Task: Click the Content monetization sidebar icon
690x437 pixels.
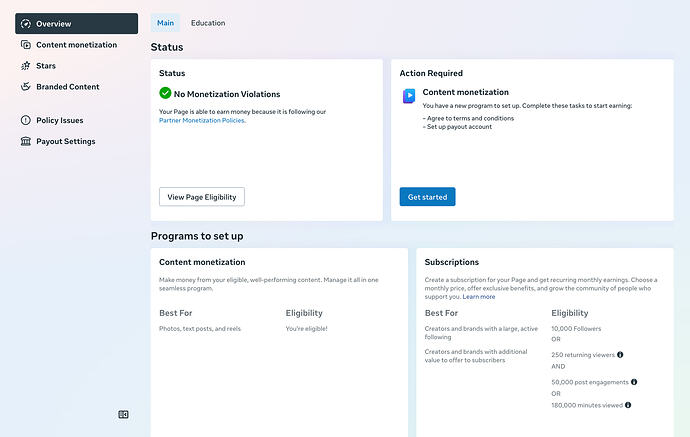Action: click(x=26, y=45)
